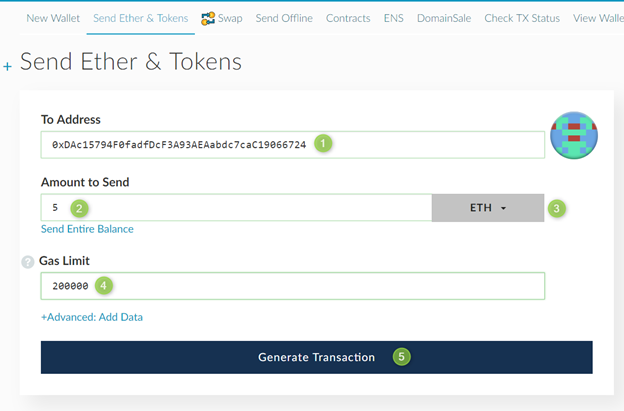This screenshot has width=624, height=411.
Task: Expand Advanced: Add Data option
Action: pos(92,317)
